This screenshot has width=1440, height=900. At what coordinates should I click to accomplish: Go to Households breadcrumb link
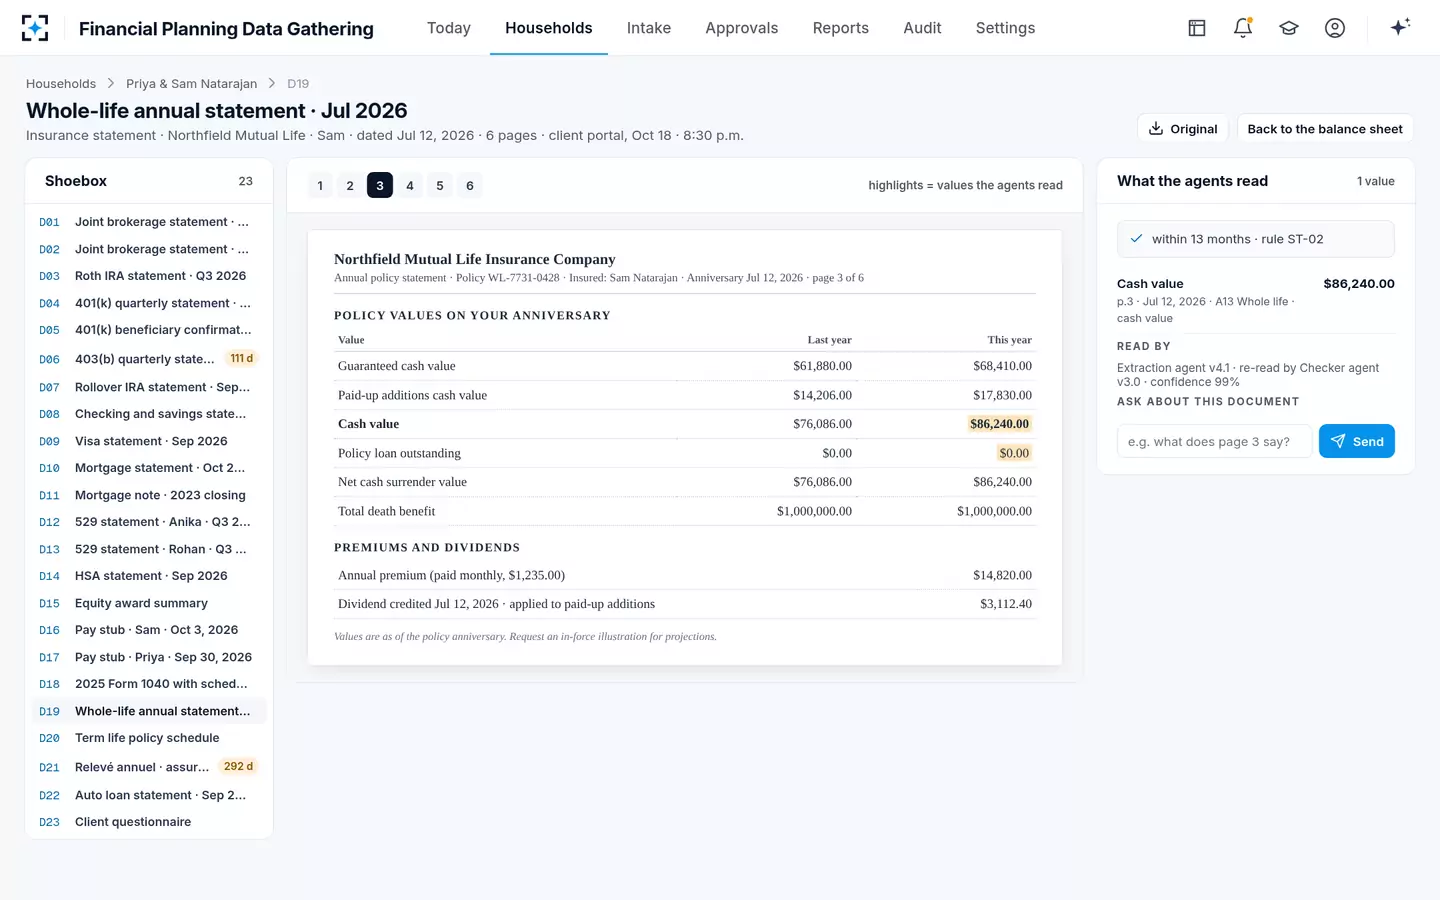61,84
